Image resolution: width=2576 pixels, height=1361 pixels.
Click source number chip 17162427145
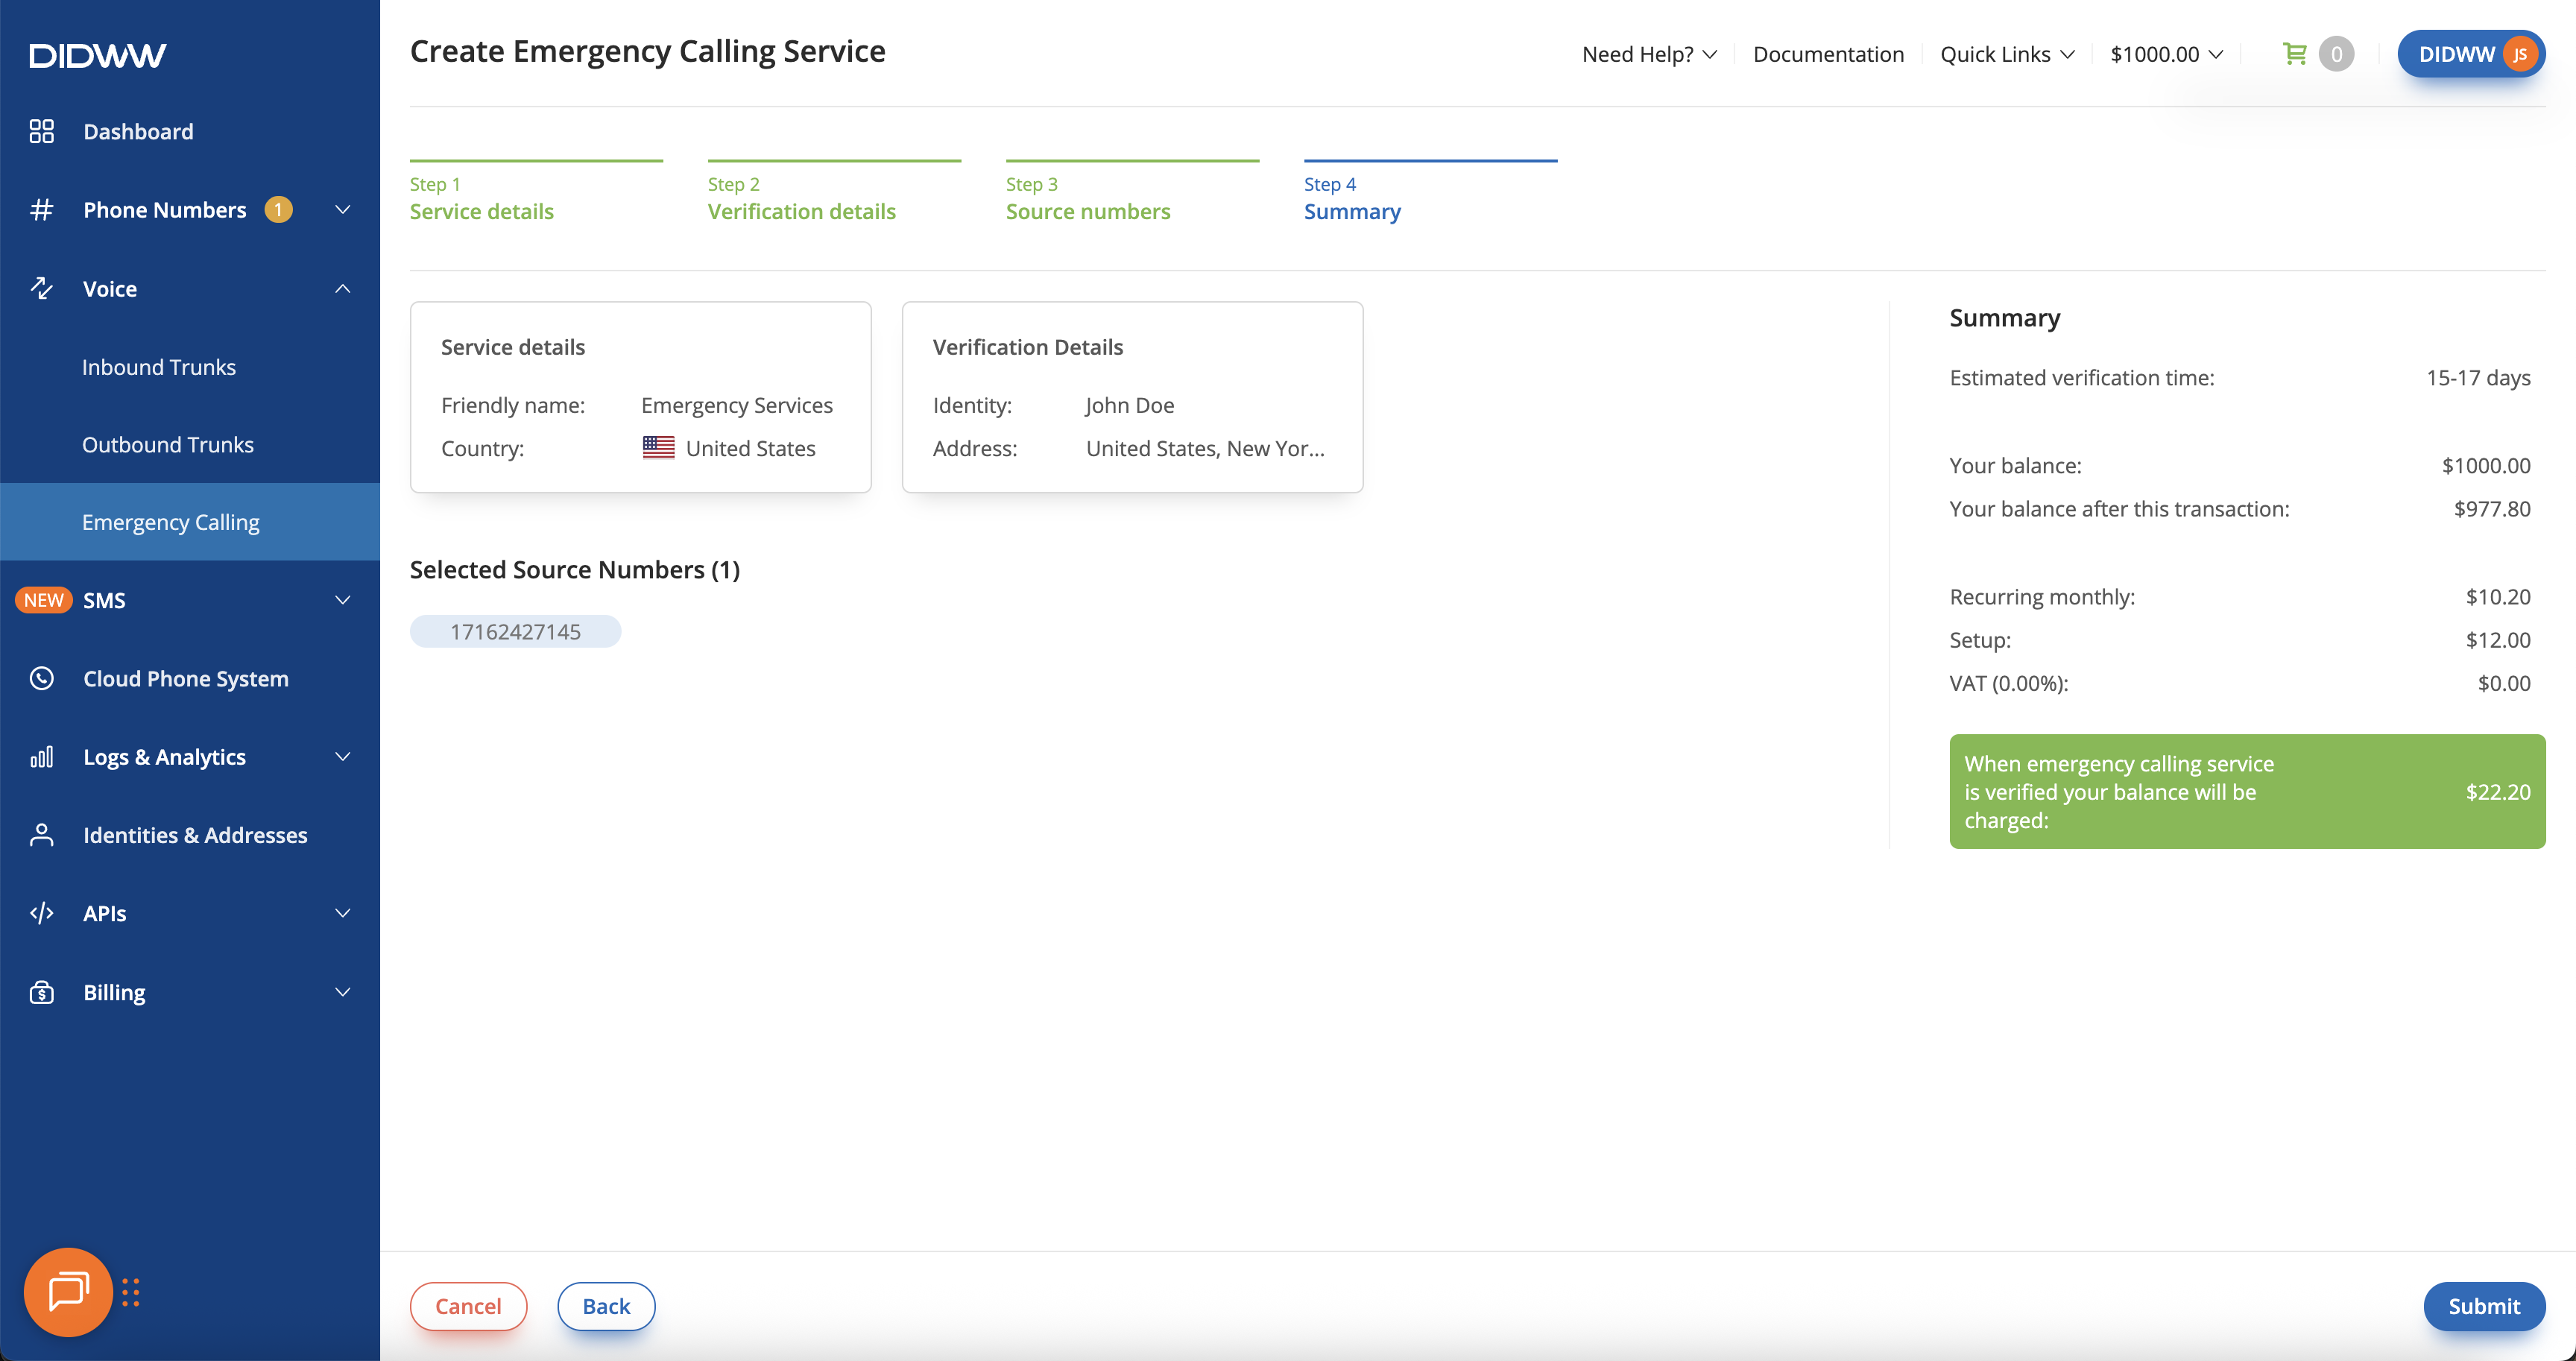[x=515, y=631]
